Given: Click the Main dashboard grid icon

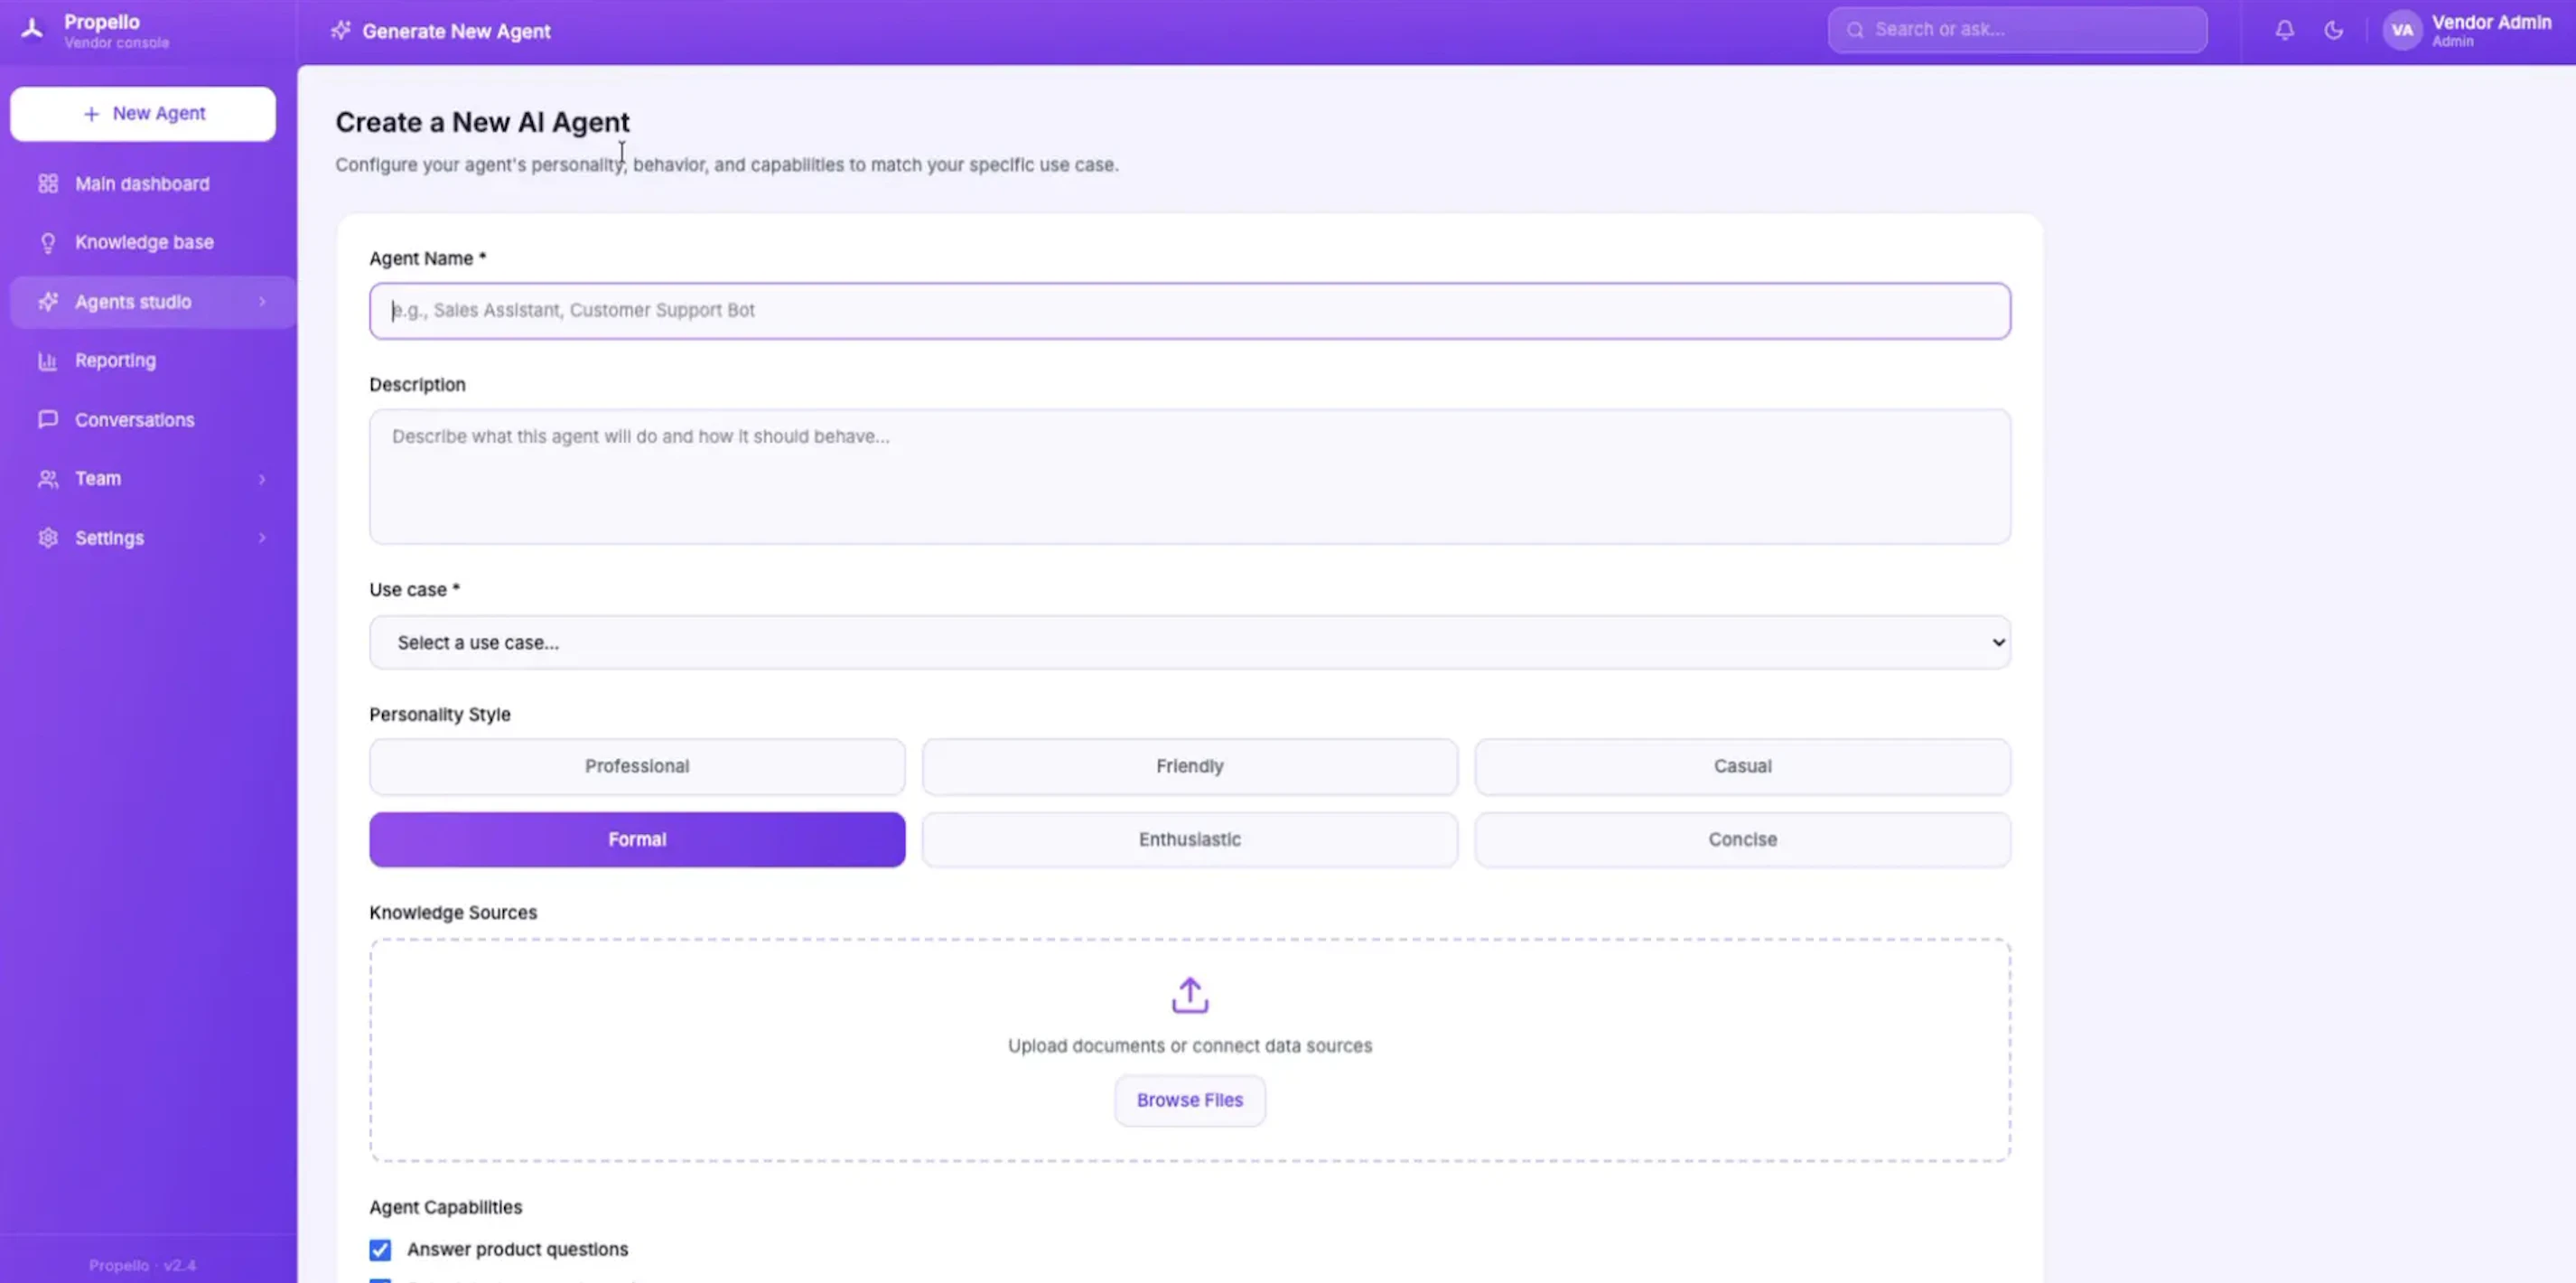Looking at the screenshot, I should [x=48, y=184].
